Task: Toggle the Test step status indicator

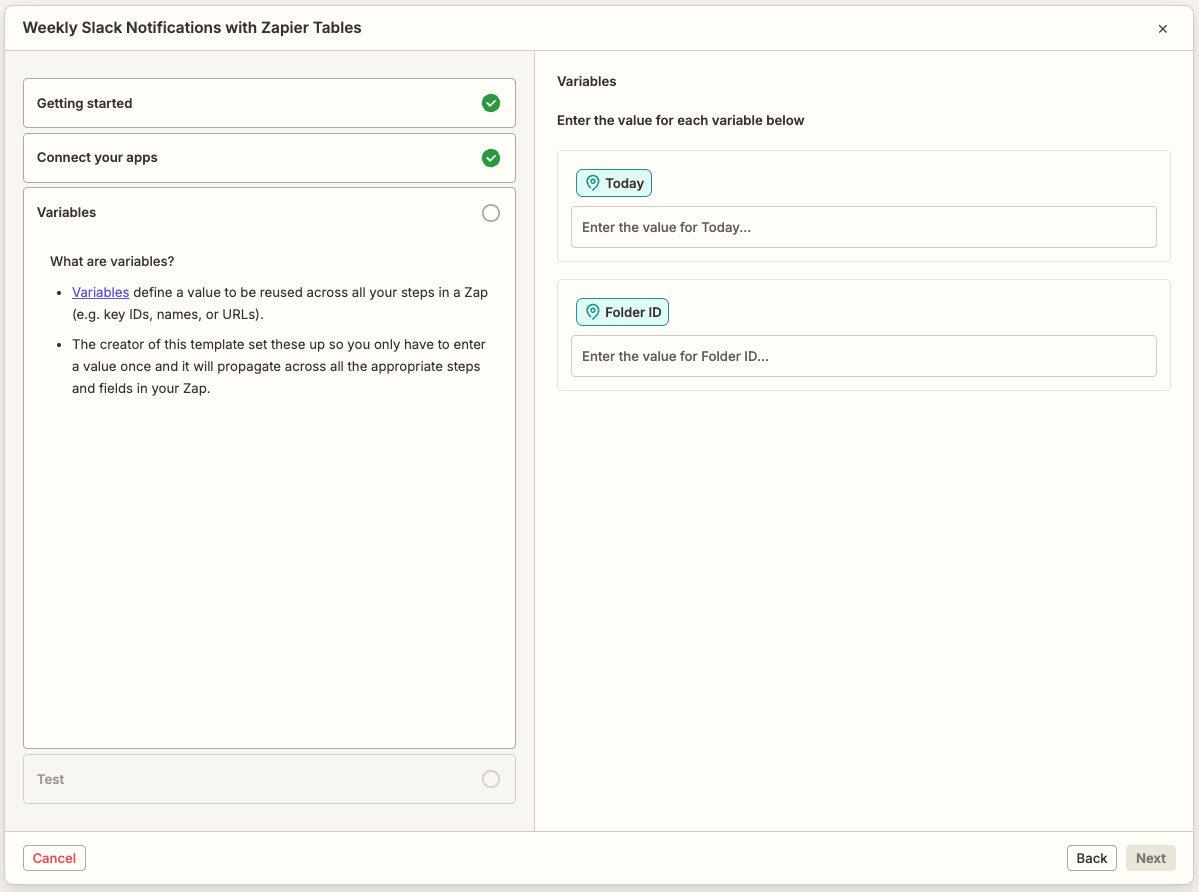Action: click(490, 779)
